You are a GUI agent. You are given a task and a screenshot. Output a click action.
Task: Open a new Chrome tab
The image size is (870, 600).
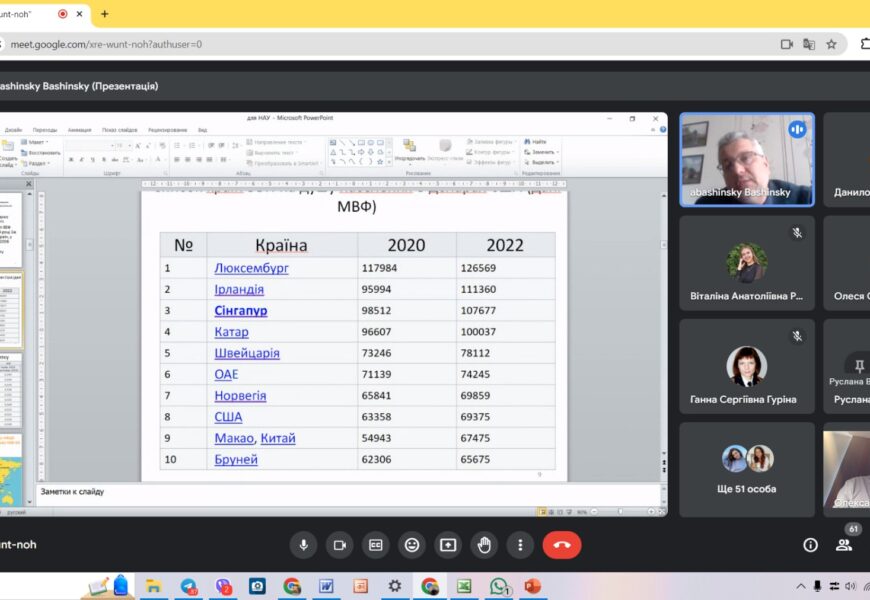[x=104, y=14]
